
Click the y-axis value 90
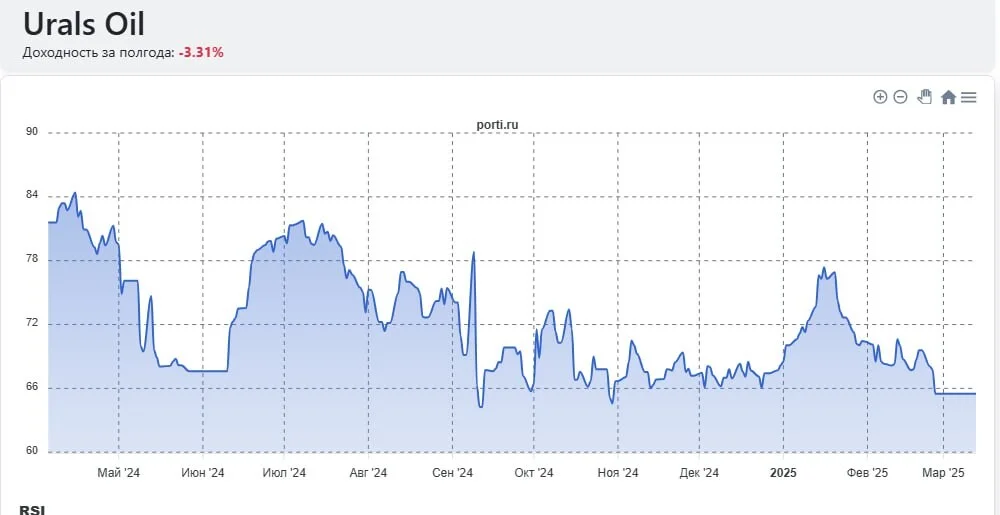[32, 132]
